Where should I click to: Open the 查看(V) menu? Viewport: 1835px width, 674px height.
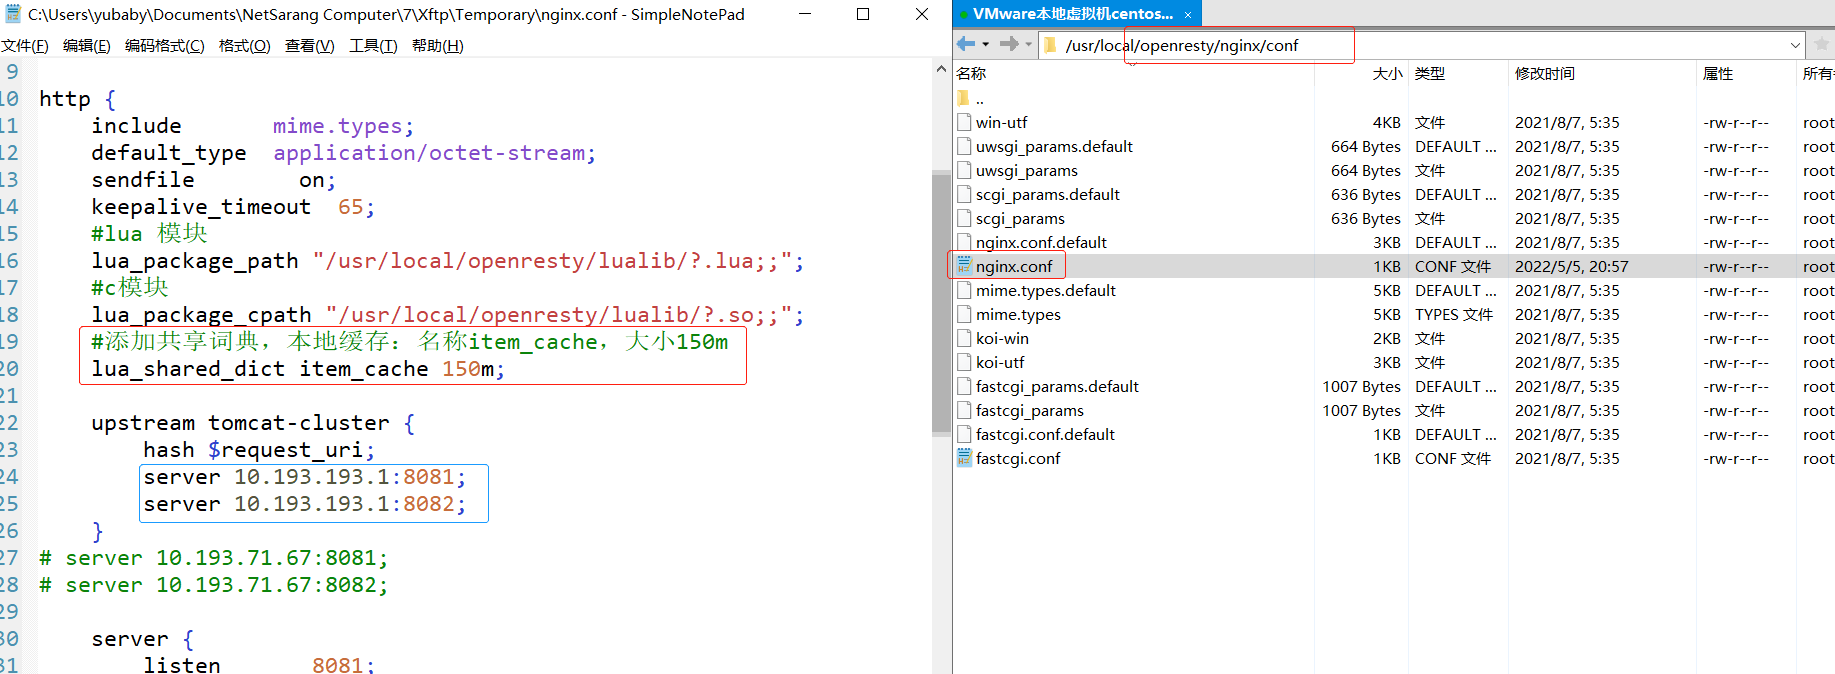[x=309, y=46]
